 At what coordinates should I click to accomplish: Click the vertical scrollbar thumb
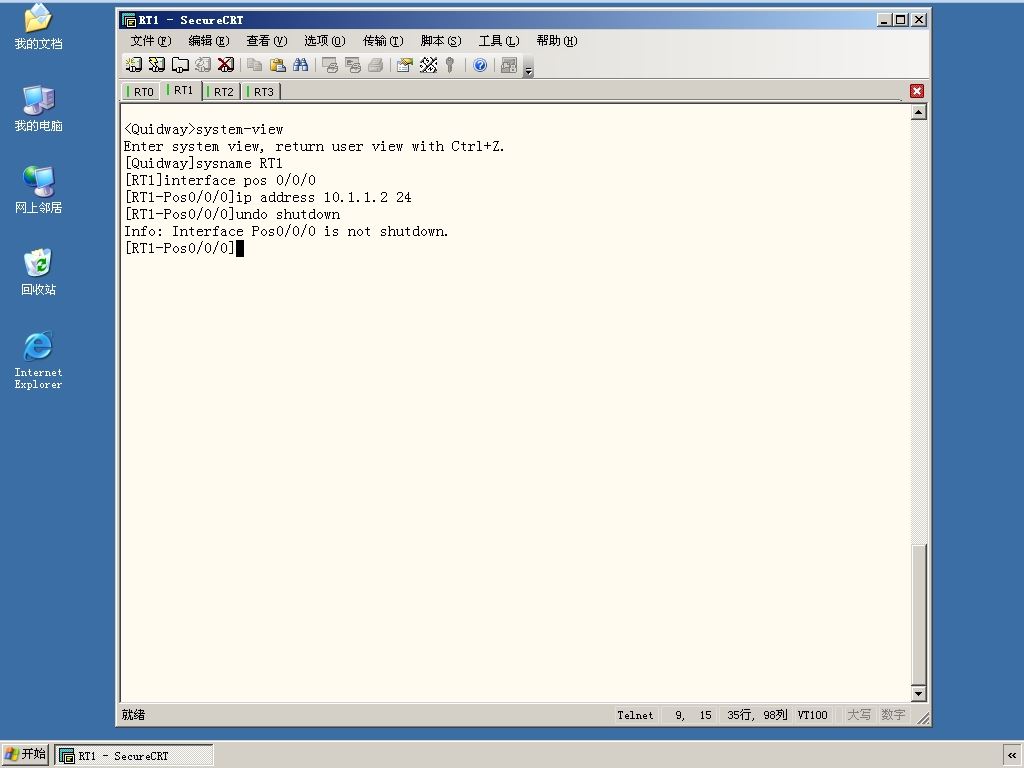[918, 614]
